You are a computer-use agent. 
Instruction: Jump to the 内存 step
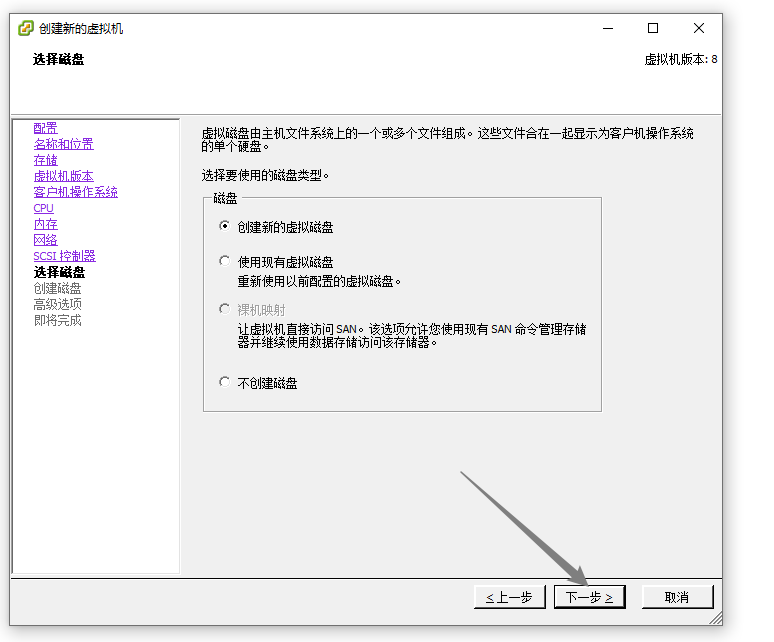(45, 224)
